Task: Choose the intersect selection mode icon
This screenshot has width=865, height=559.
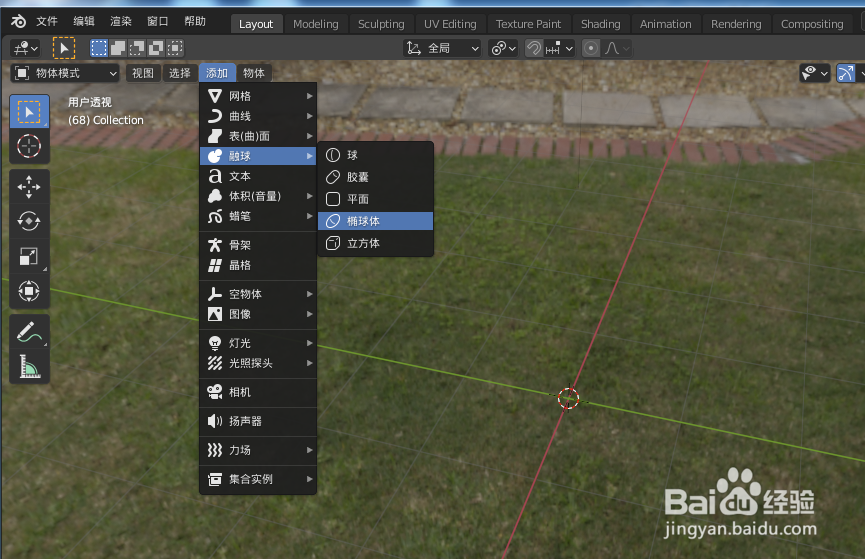Action: coord(175,49)
